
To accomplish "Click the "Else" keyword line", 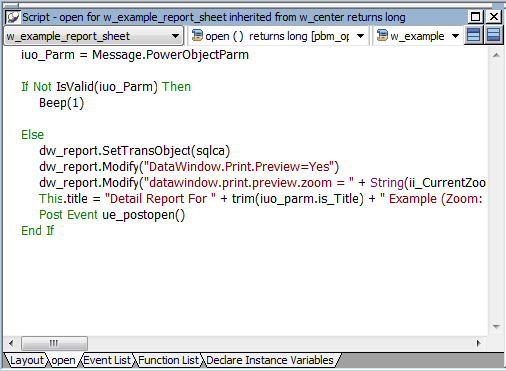I will 32,135.
